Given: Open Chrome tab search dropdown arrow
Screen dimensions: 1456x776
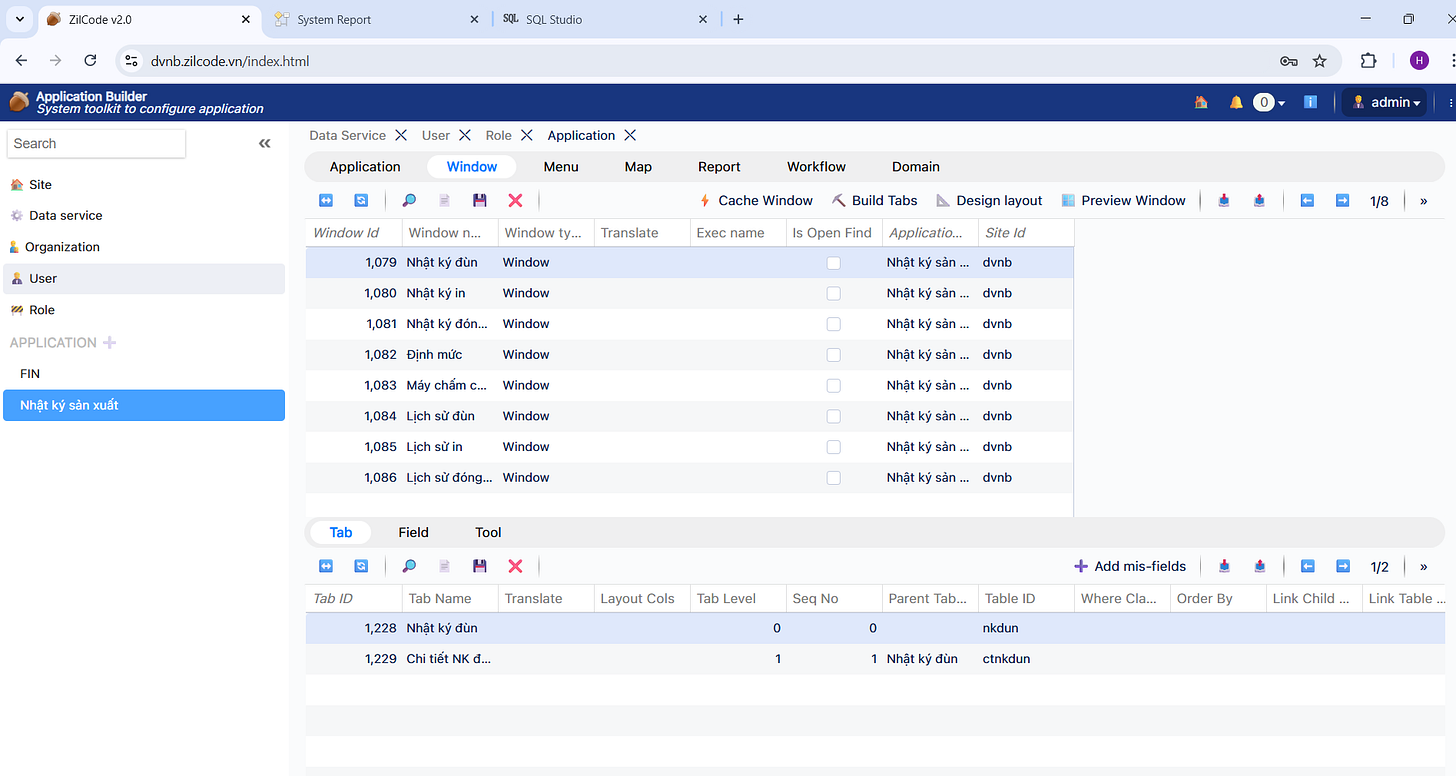Looking at the screenshot, I should click(19, 19).
